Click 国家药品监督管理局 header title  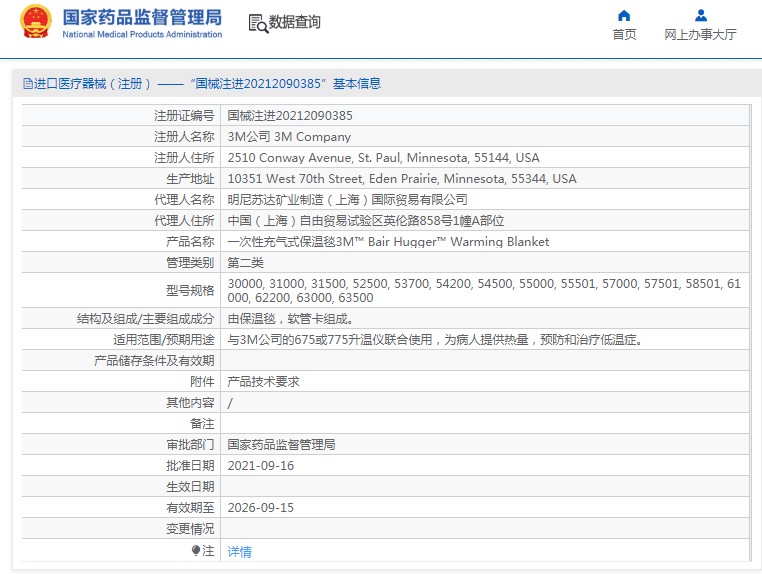point(142,17)
